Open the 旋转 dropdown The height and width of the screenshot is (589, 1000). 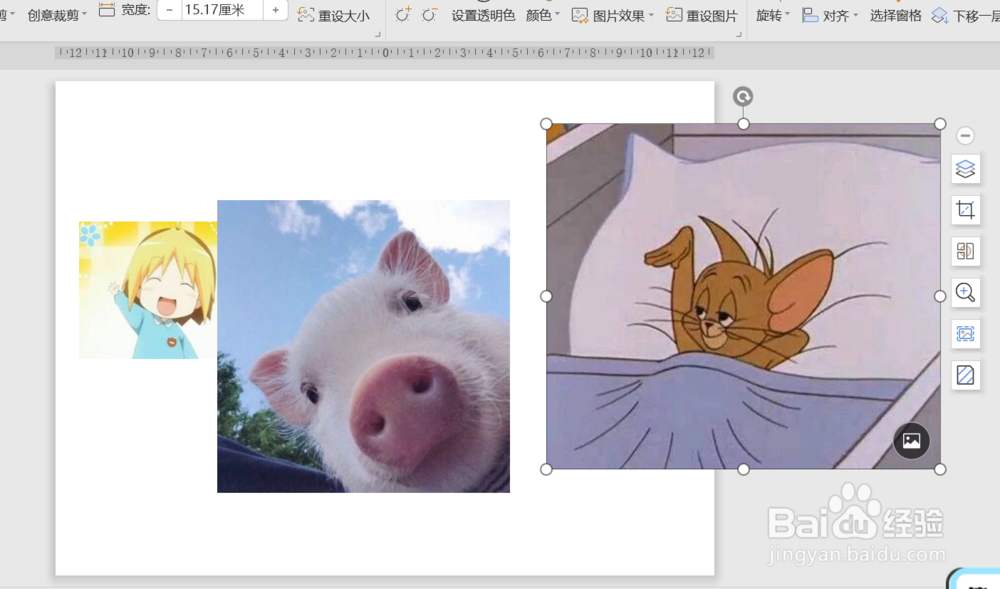coord(772,15)
